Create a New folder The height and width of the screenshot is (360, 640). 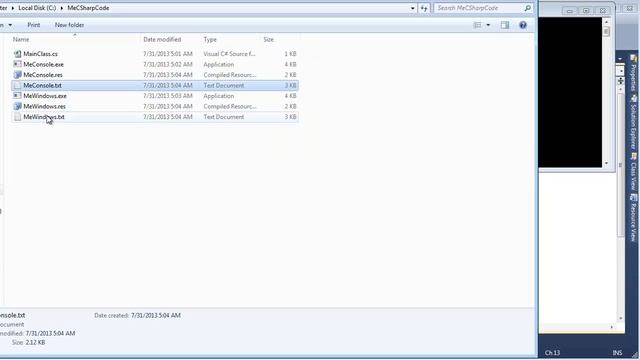tap(69, 25)
